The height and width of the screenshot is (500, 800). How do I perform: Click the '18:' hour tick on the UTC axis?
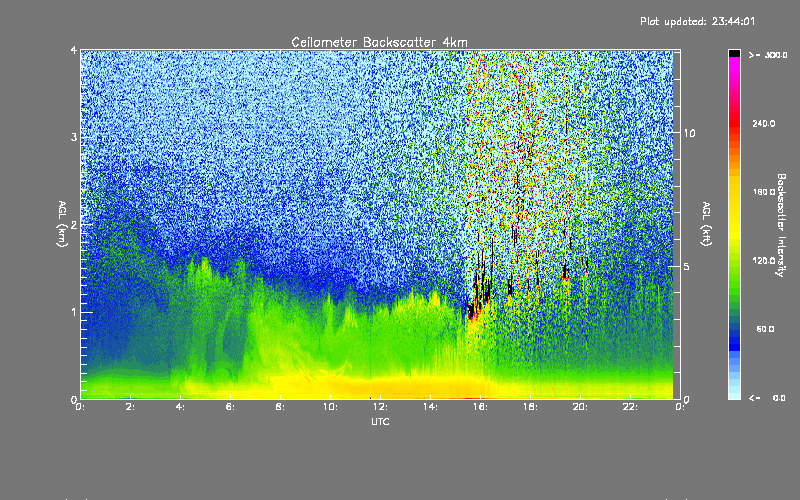(531, 407)
